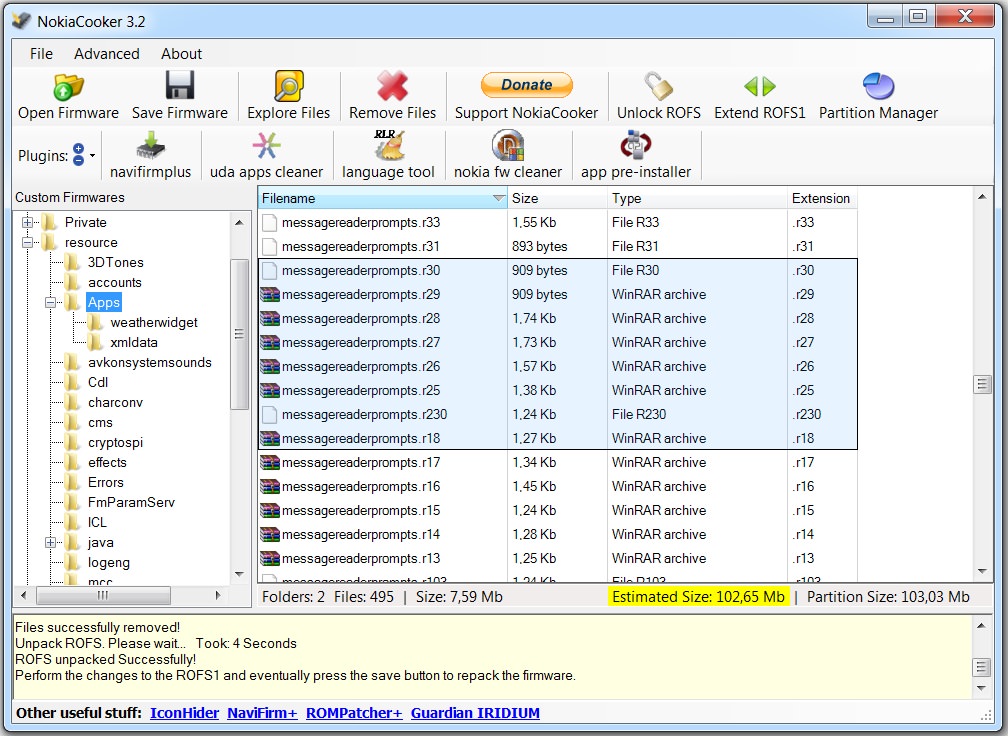Image resolution: width=1008 pixels, height=736 pixels.
Task: Select the FmParamServ folder
Action: (x=131, y=502)
